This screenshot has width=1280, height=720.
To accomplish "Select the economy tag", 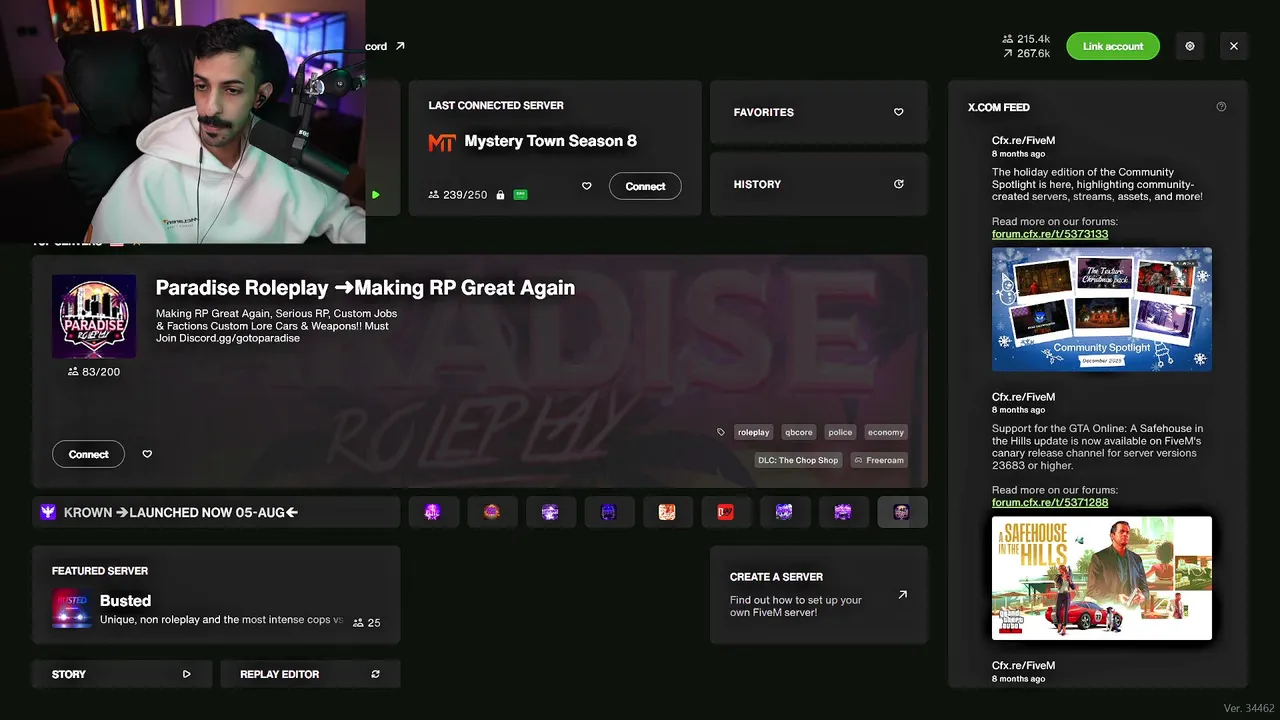I will tap(886, 432).
